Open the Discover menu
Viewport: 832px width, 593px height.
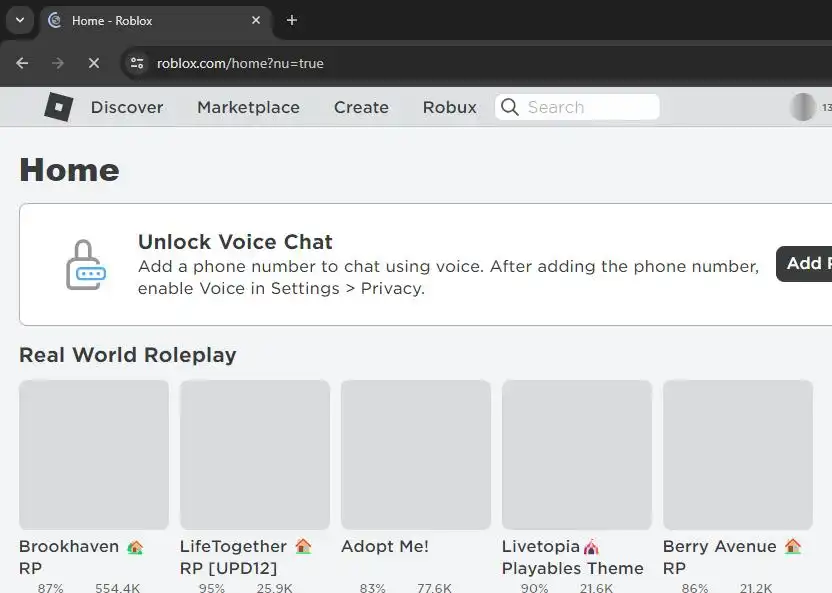click(127, 107)
